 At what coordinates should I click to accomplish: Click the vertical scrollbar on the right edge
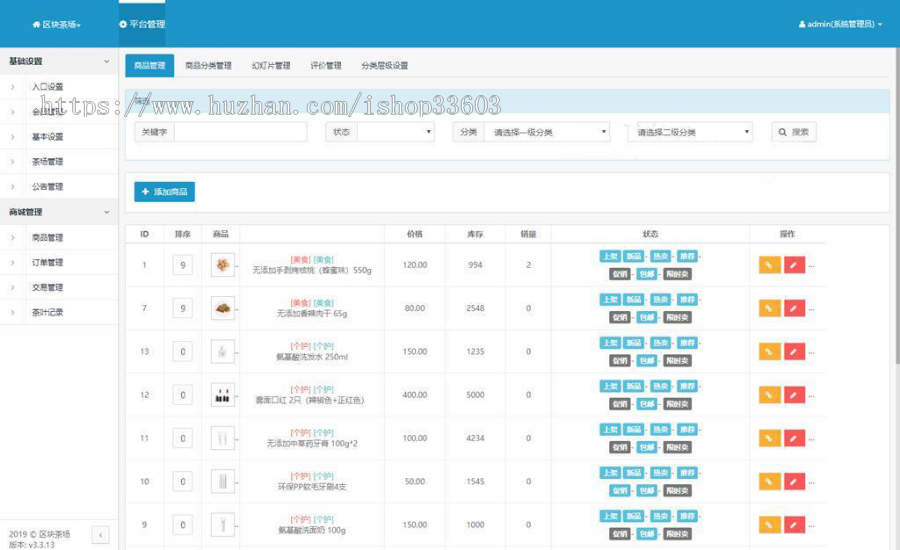(x=897, y=207)
